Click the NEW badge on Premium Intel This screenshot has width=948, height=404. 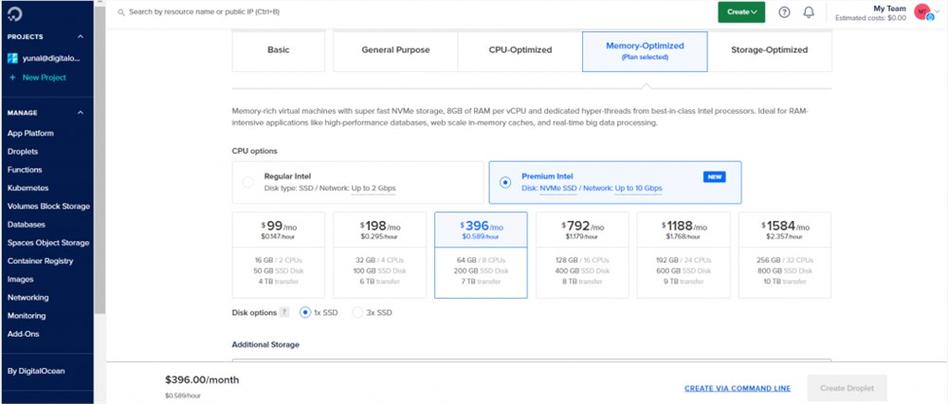pyautogui.click(x=714, y=177)
